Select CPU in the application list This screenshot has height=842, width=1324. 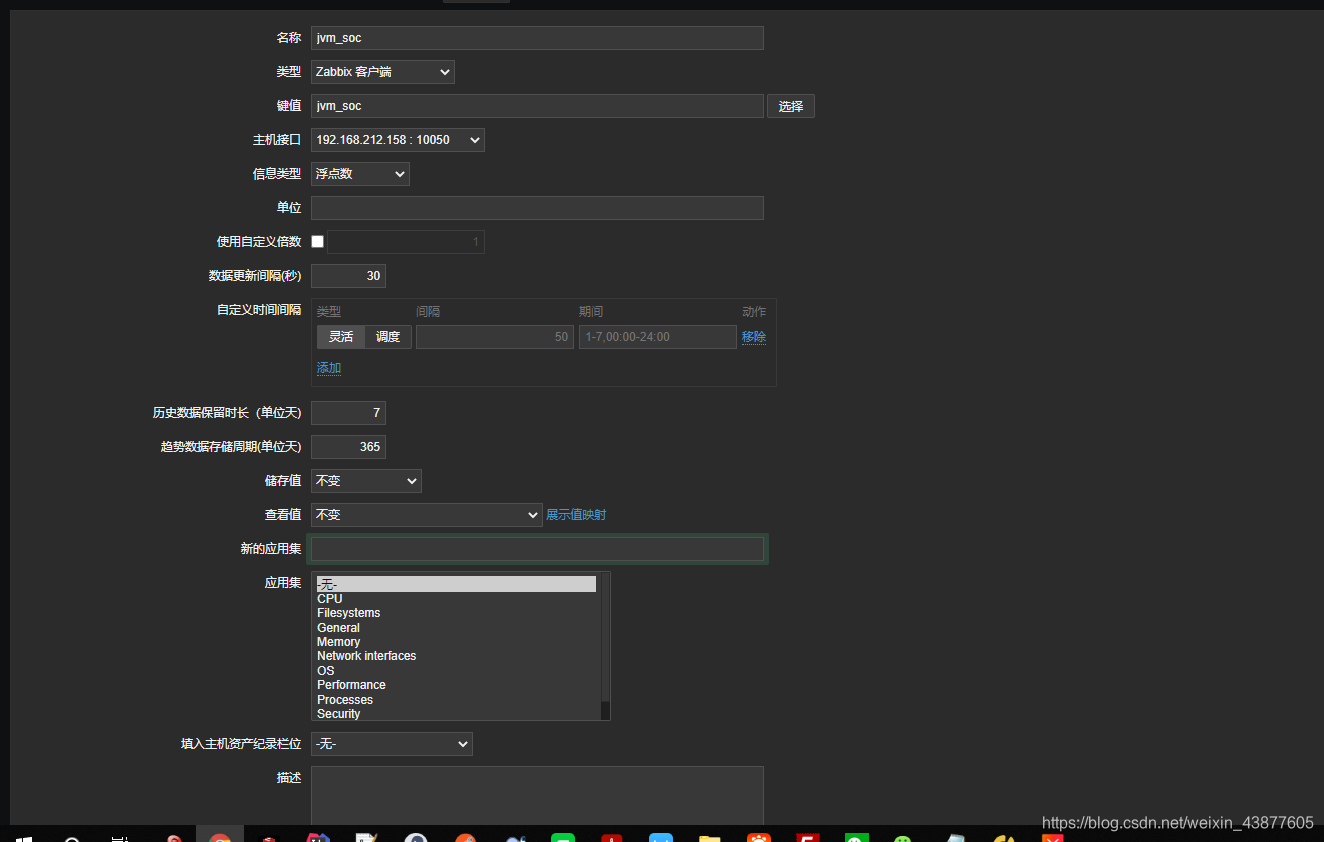[x=456, y=599]
